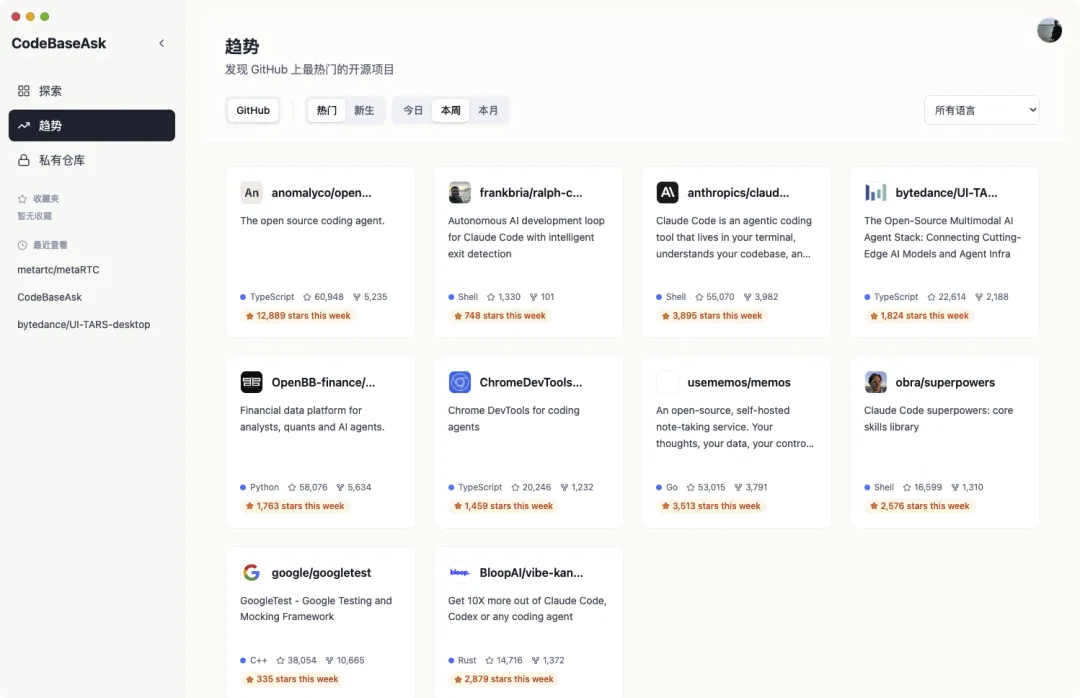Image resolution: width=1080 pixels, height=698 pixels.
Task: Click the 2,879 stars this week badge
Action: (x=503, y=679)
